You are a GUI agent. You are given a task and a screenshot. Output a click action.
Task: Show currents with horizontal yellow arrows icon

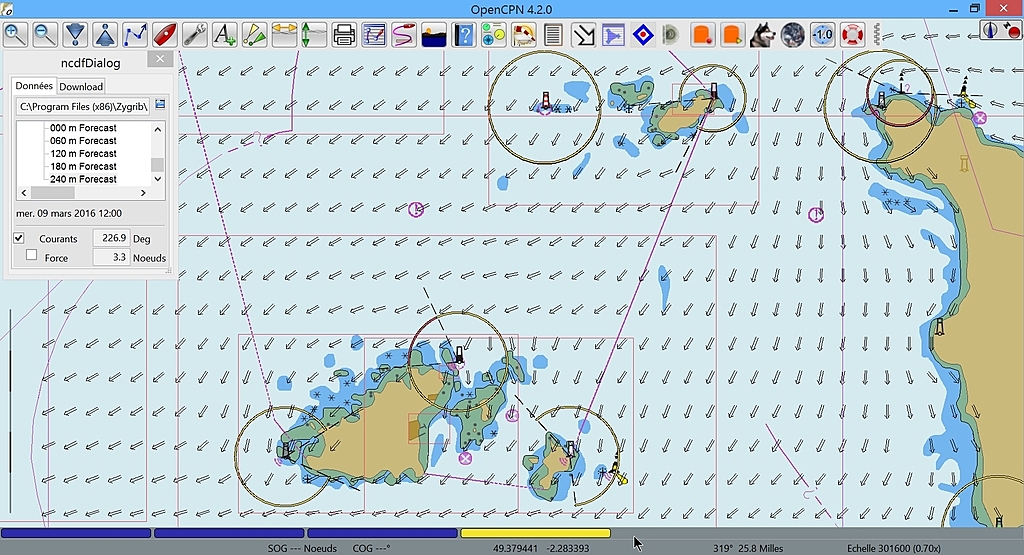(285, 34)
